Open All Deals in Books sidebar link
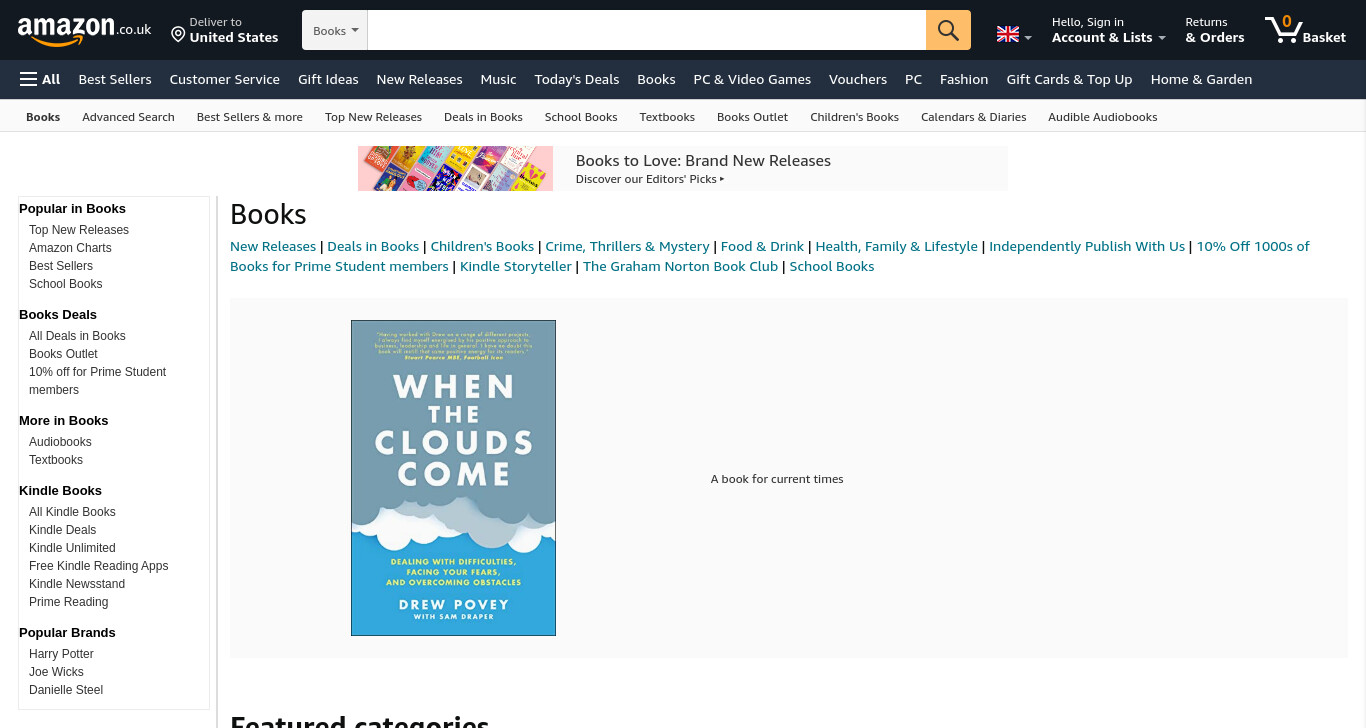This screenshot has height=728, width=1366. point(77,336)
